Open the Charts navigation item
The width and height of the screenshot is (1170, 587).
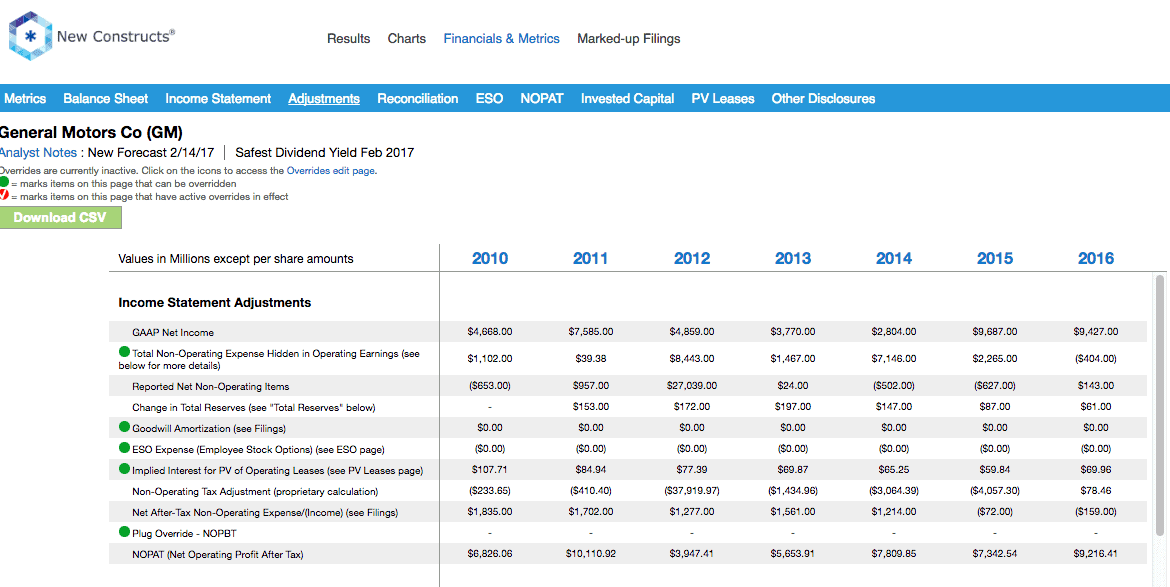(407, 39)
